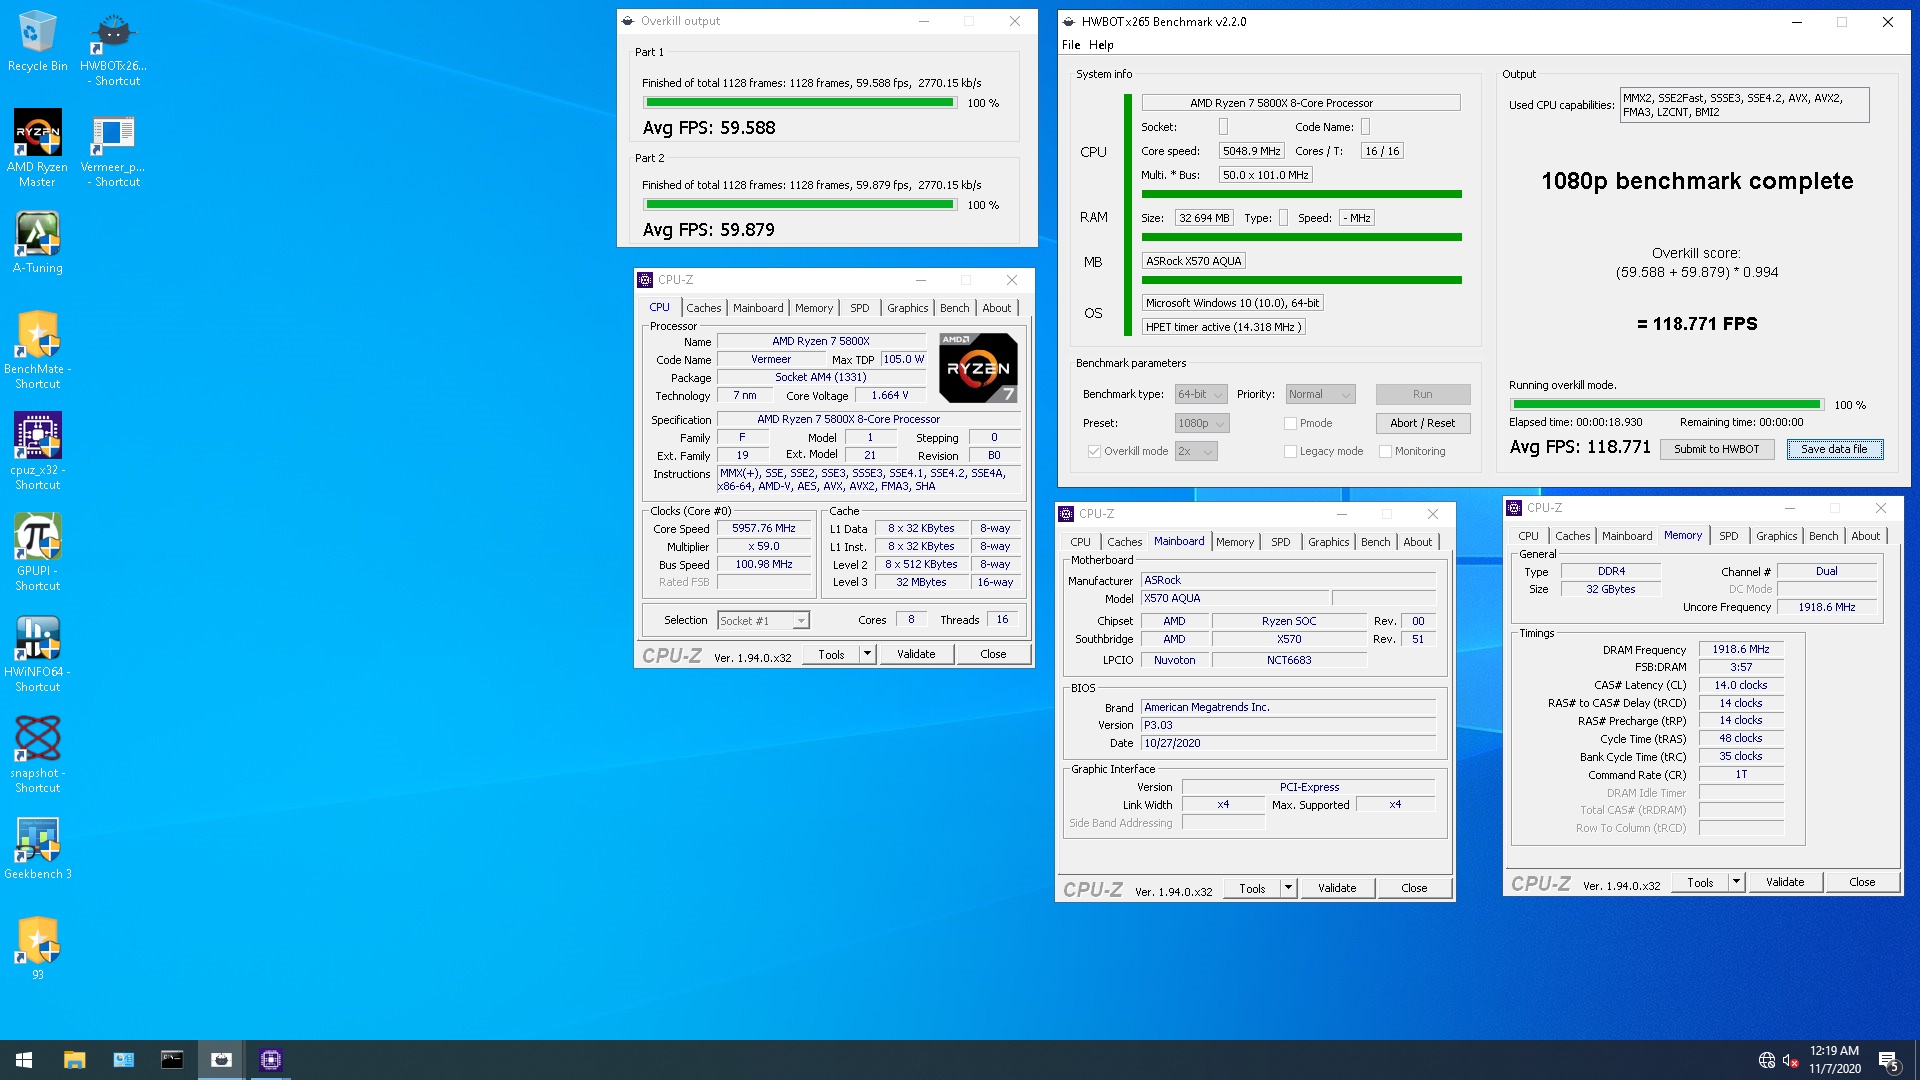1920x1080 pixels.
Task: Open HWBOTx265 shortcut on desktop
Action: pos(113,48)
